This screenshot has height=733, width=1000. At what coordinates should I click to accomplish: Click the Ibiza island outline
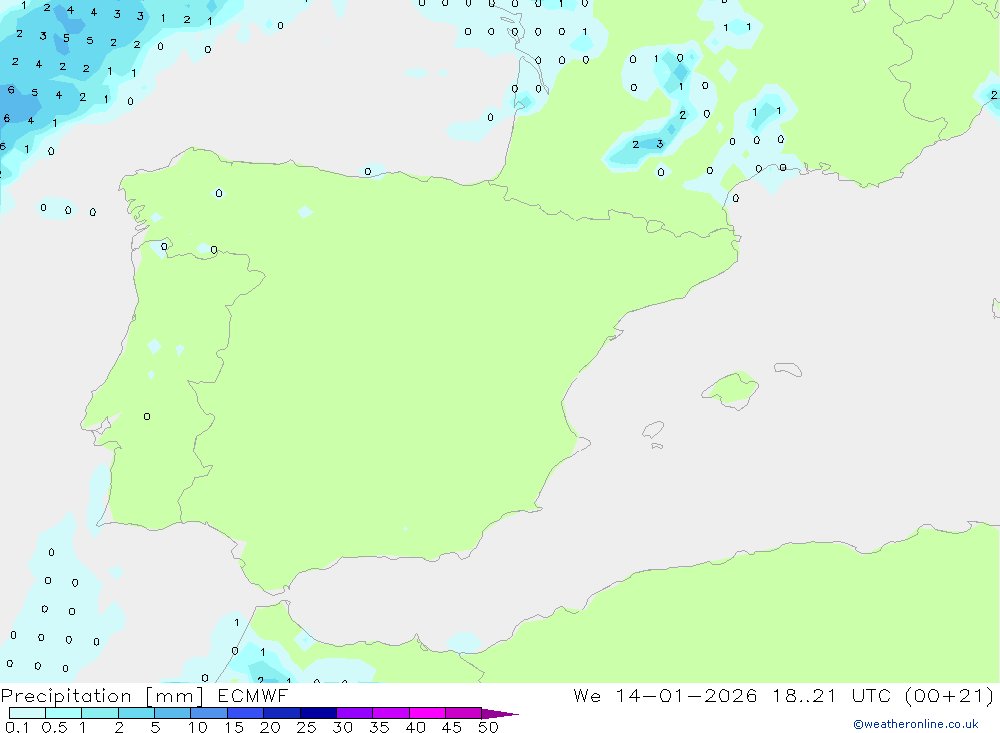coord(653,430)
